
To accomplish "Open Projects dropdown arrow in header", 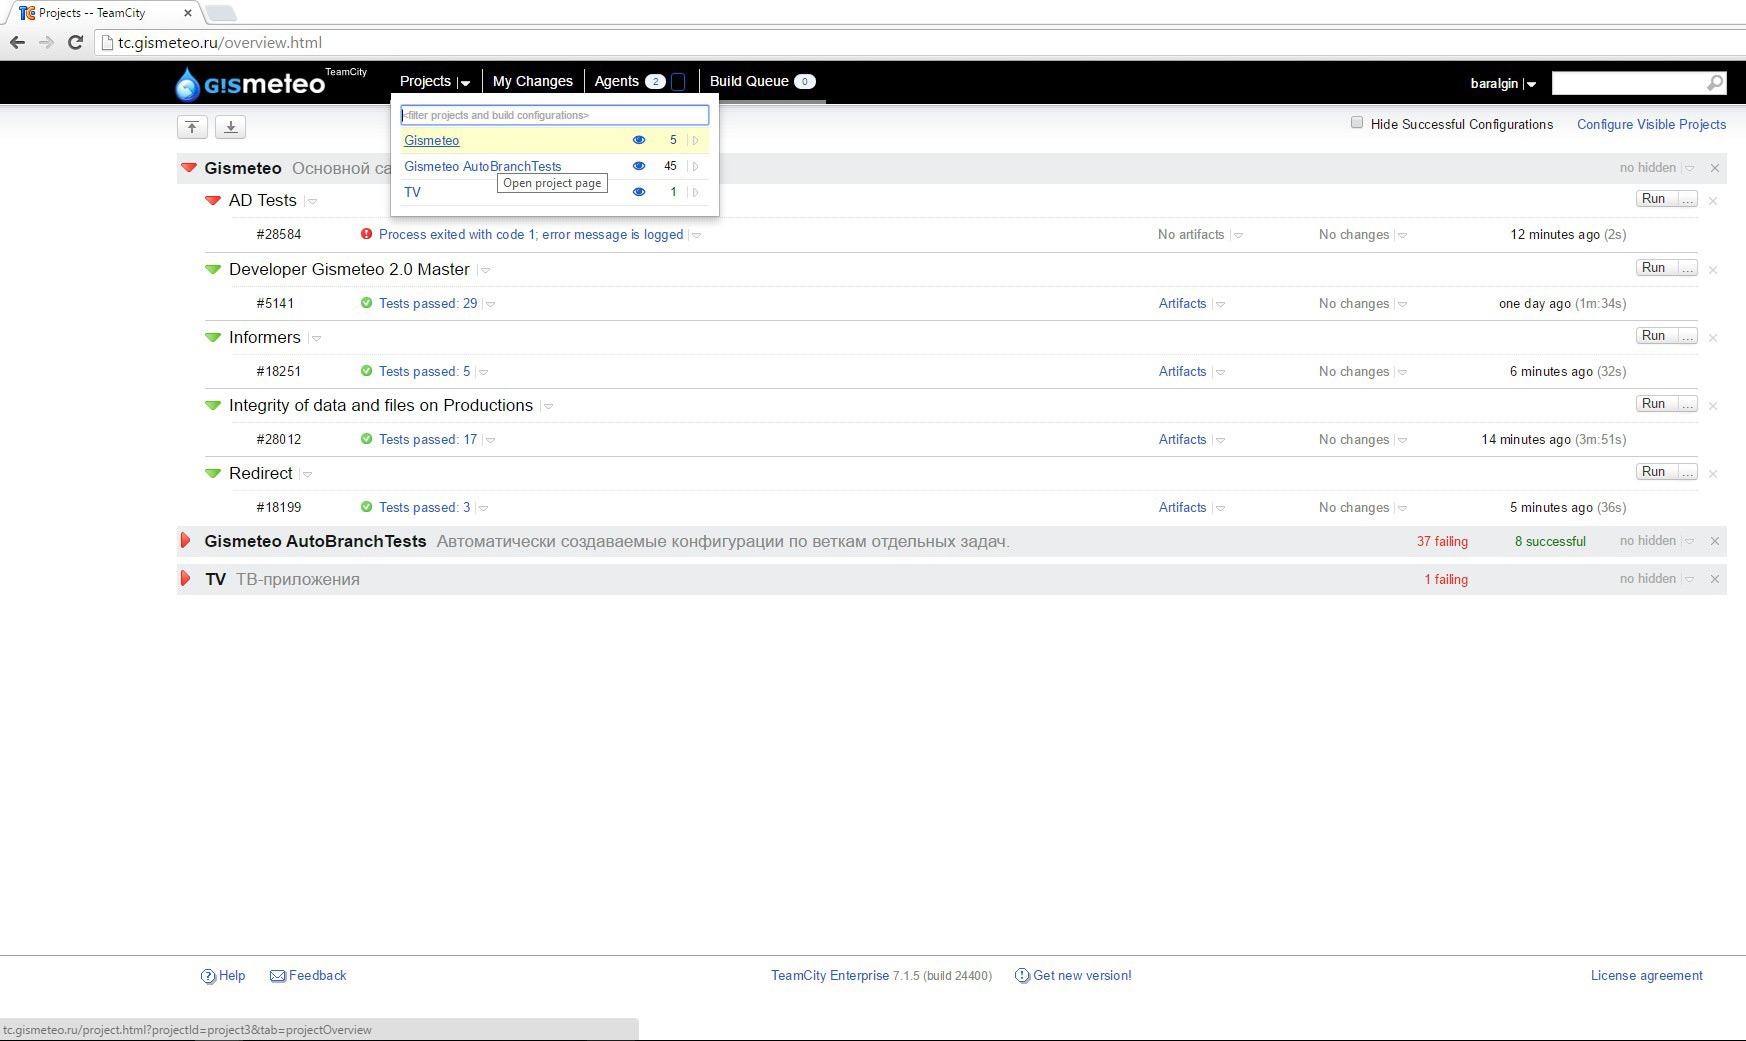I will coord(466,83).
